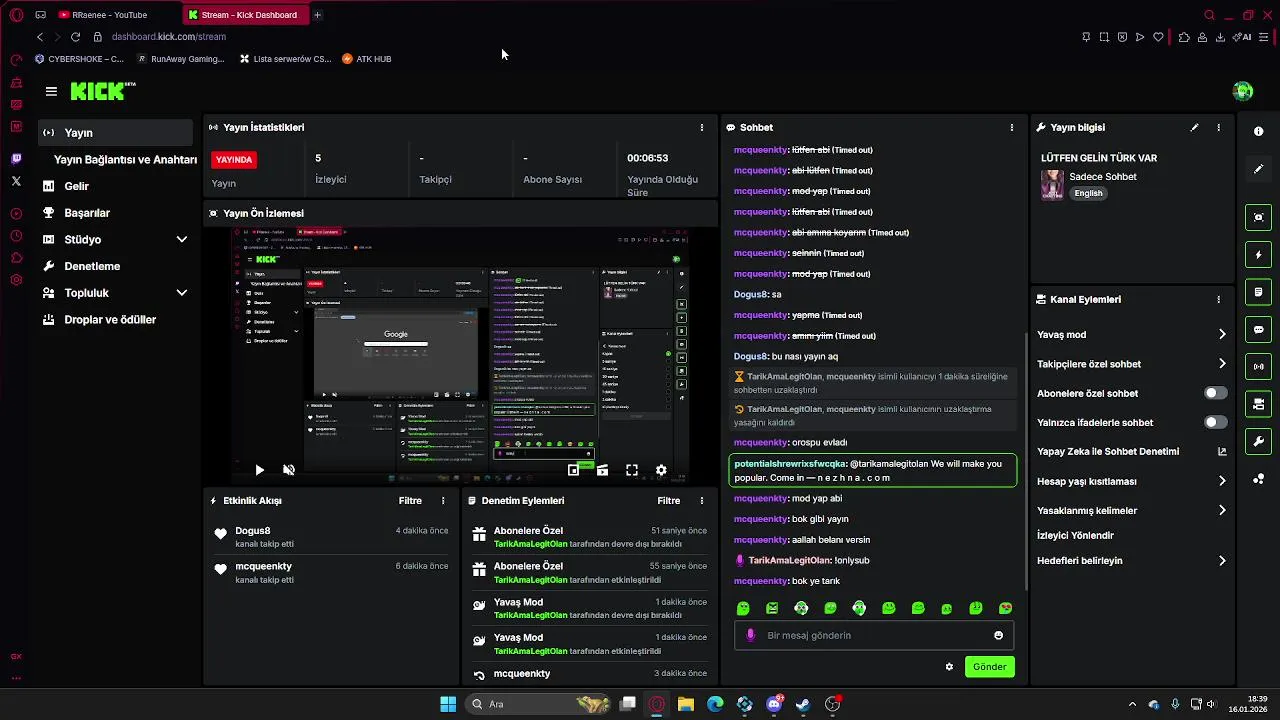Open Steam from taskbar
This screenshot has width=1280, height=720.
[x=802, y=704]
